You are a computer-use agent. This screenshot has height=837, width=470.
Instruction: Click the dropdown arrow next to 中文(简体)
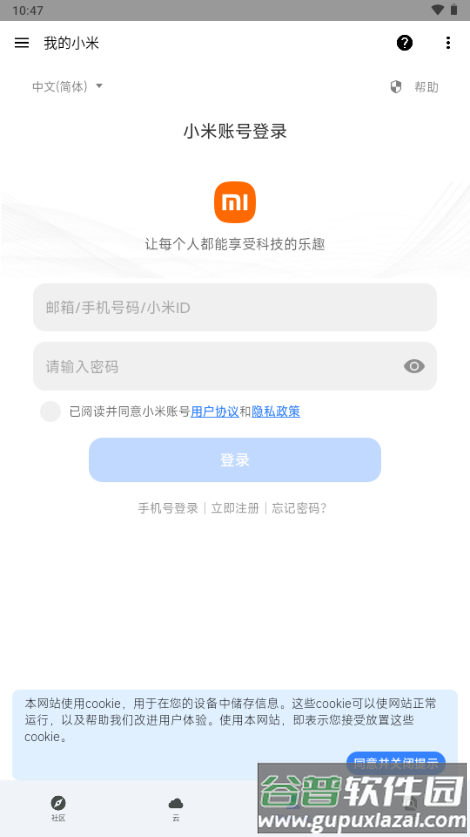99,85
